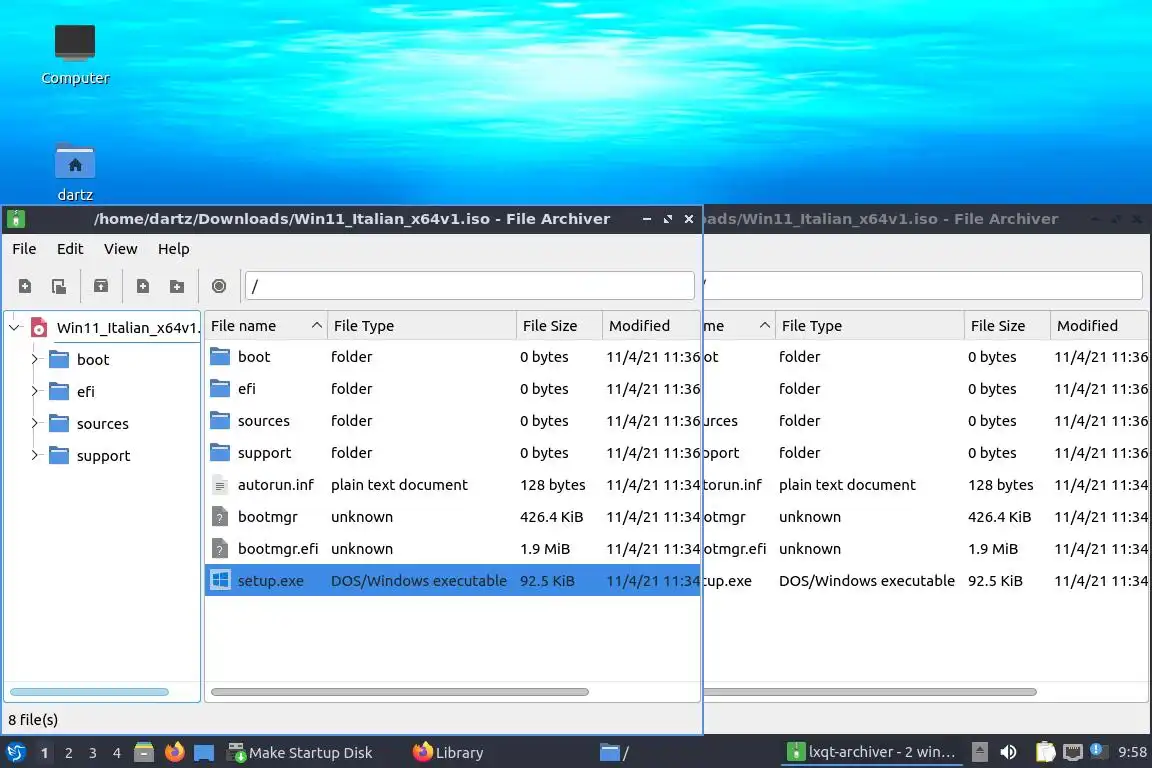Click the background window's File Size column header

pos(1007,326)
